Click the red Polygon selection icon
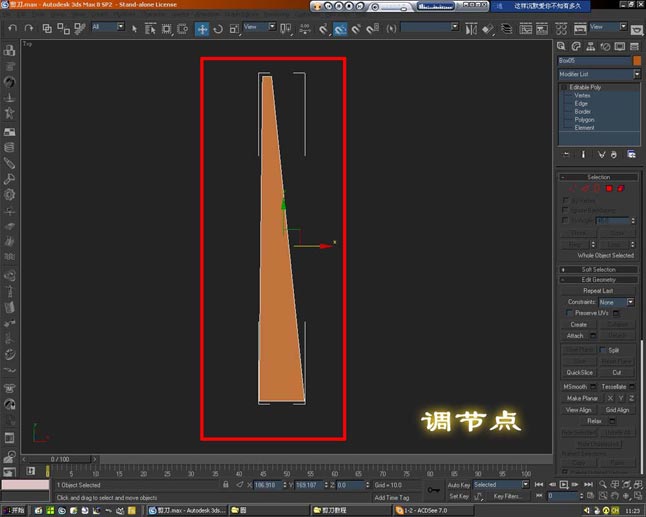 point(609,188)
